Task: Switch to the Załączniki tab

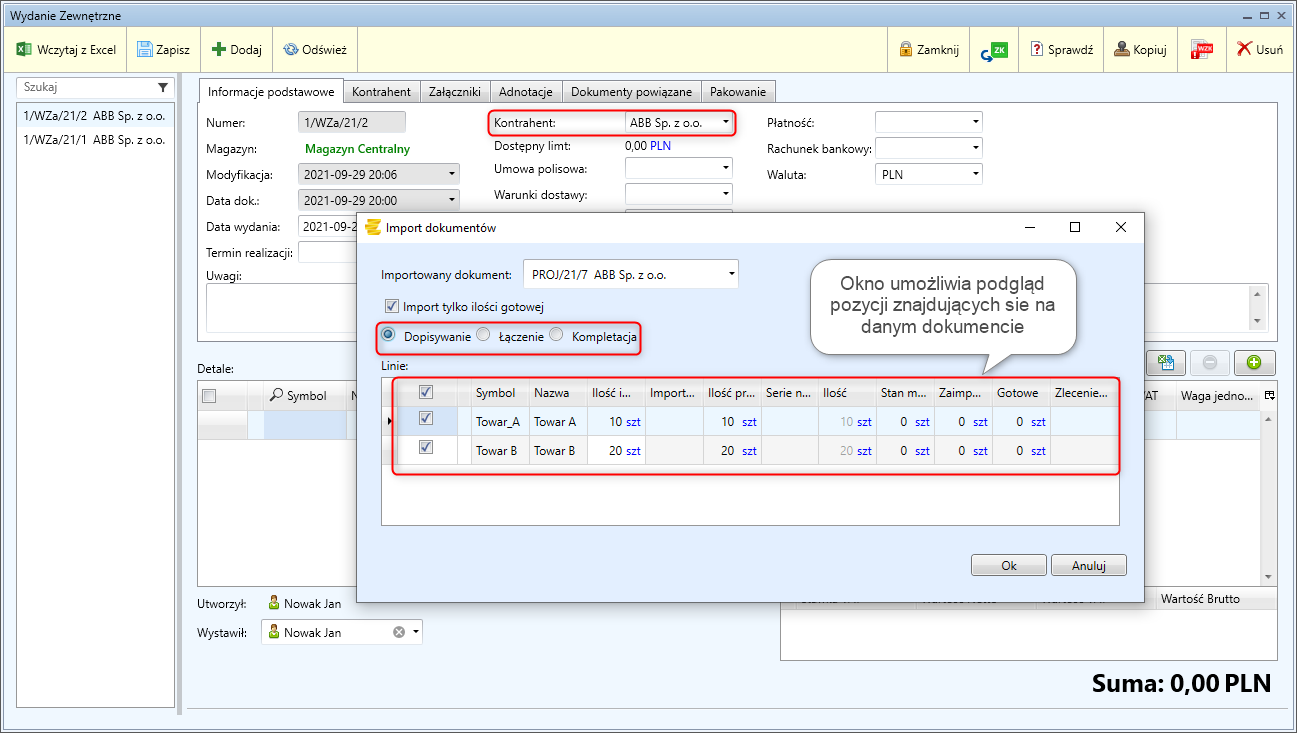Action: pos(455,91)
